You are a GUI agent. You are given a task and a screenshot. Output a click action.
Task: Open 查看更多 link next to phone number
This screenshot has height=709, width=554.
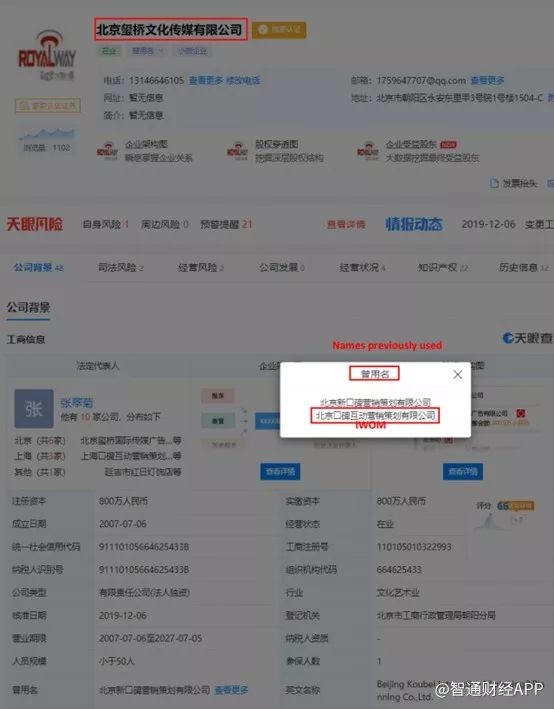[206, 80]
